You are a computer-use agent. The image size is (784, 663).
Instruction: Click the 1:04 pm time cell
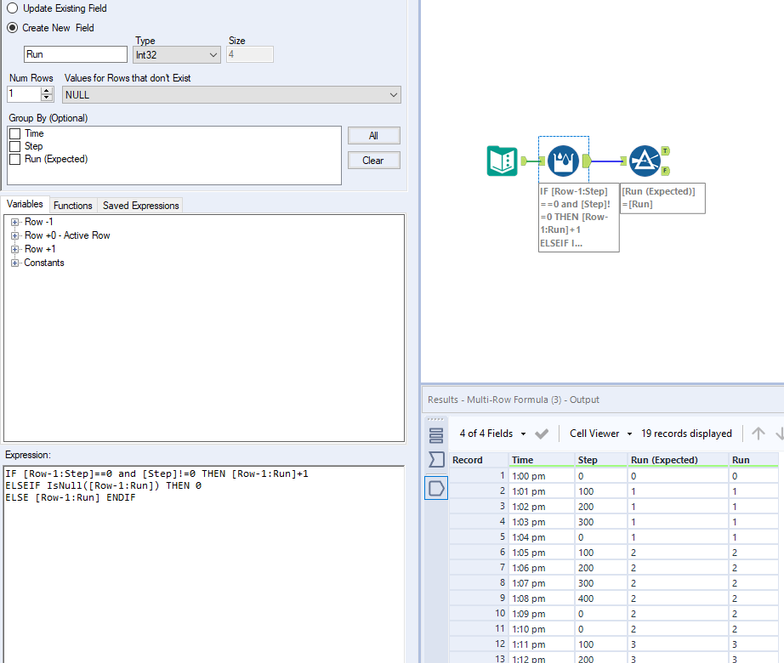tap(542, 537)
